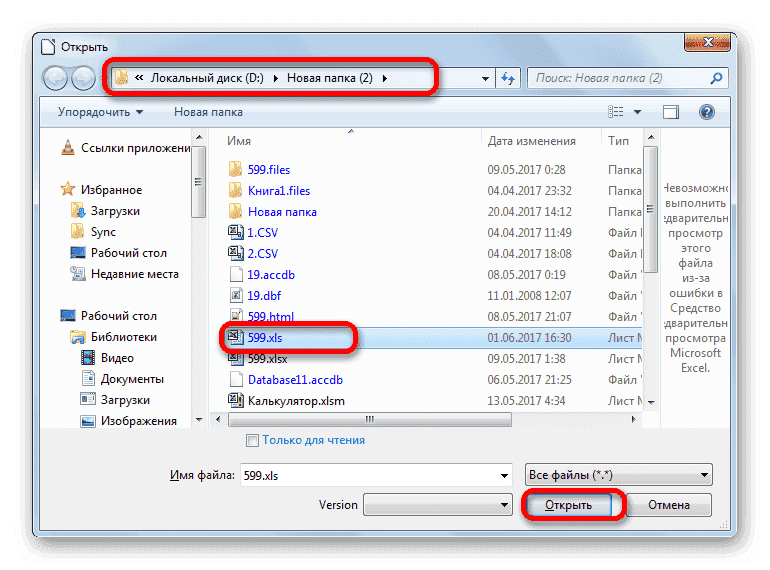Image resolution: width=770 pixels, height=570 pixels.
Task: Click the Sync folder icon in sidebar
Action: [78, 231]
